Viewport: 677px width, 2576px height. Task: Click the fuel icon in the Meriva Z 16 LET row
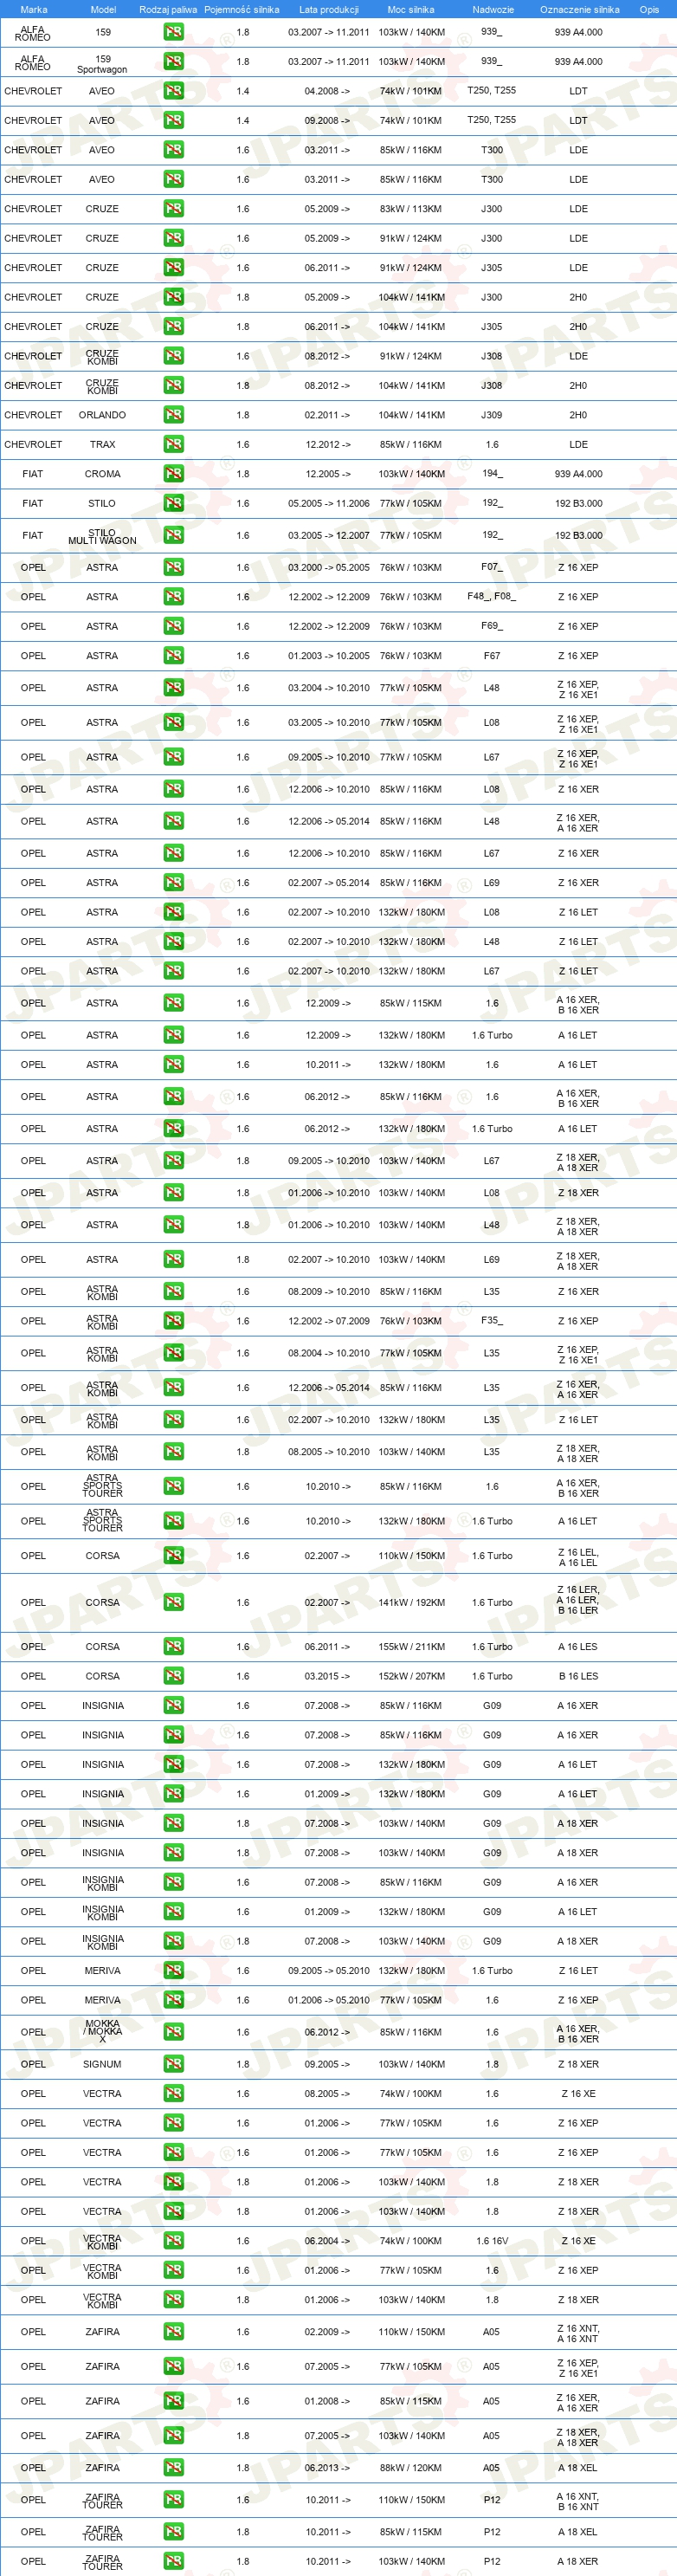pos(173,1971)
